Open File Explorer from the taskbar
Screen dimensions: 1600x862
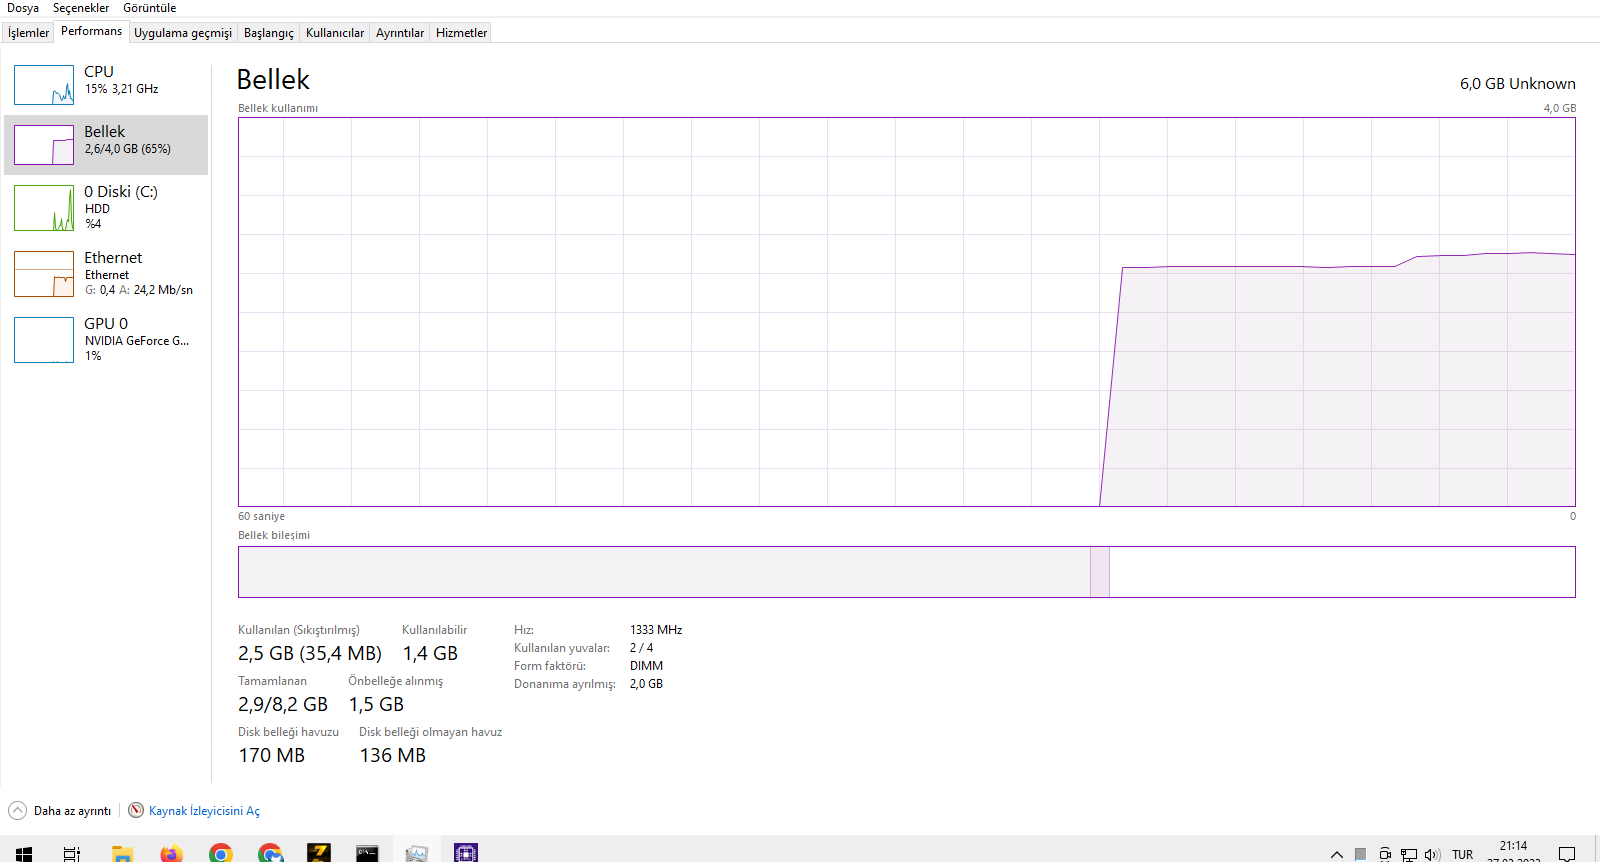[x=122, y=853]
